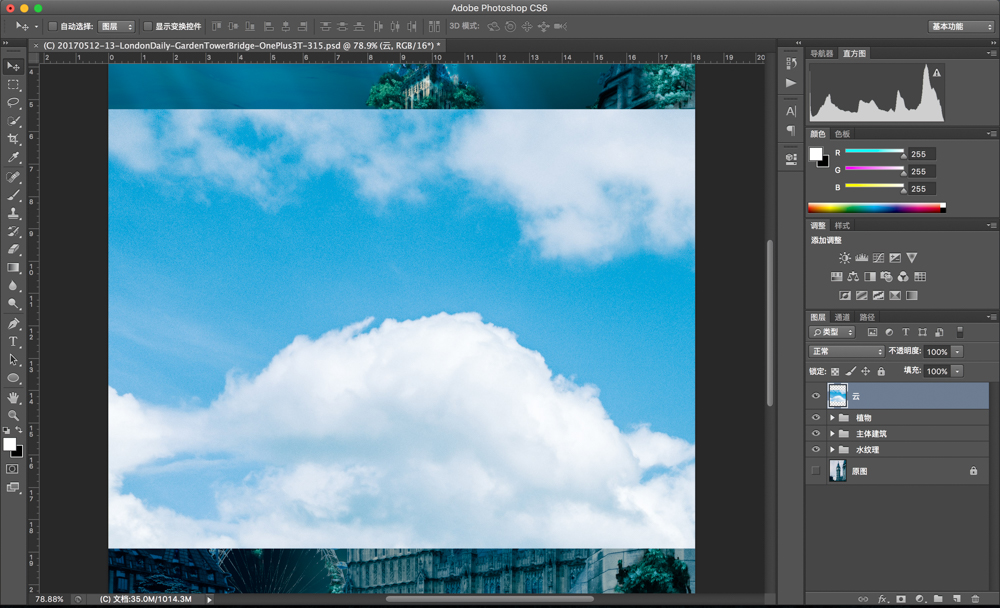Select the Clone Stamp tool
1000x608 pixels.
(13, 214)
